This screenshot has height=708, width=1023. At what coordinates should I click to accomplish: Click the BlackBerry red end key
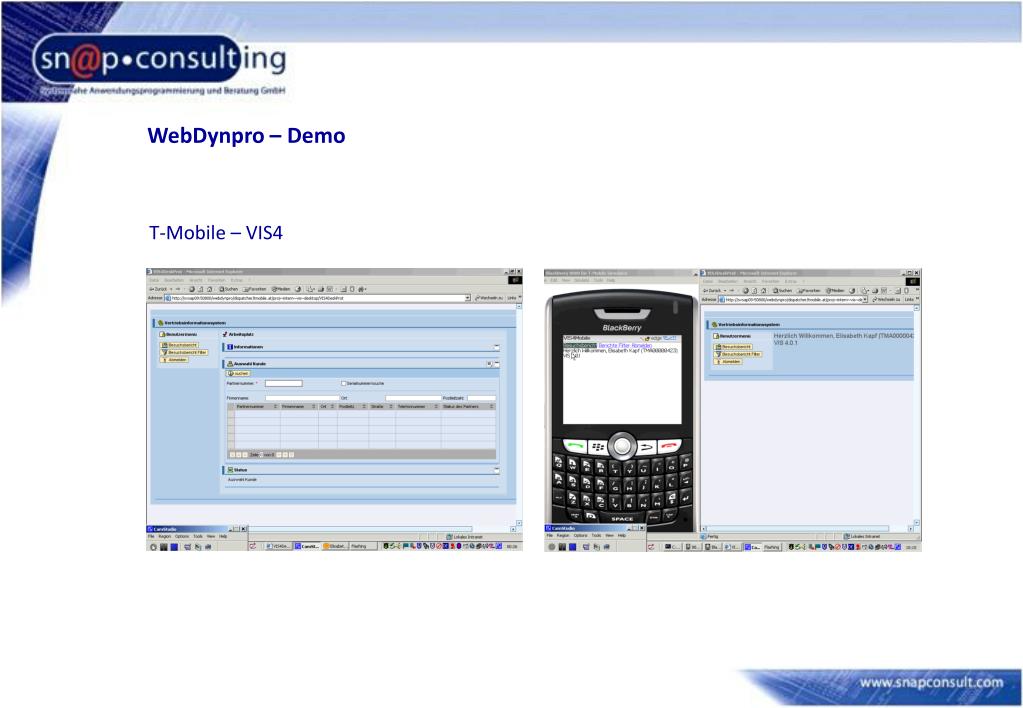click(x=670, y=446)
